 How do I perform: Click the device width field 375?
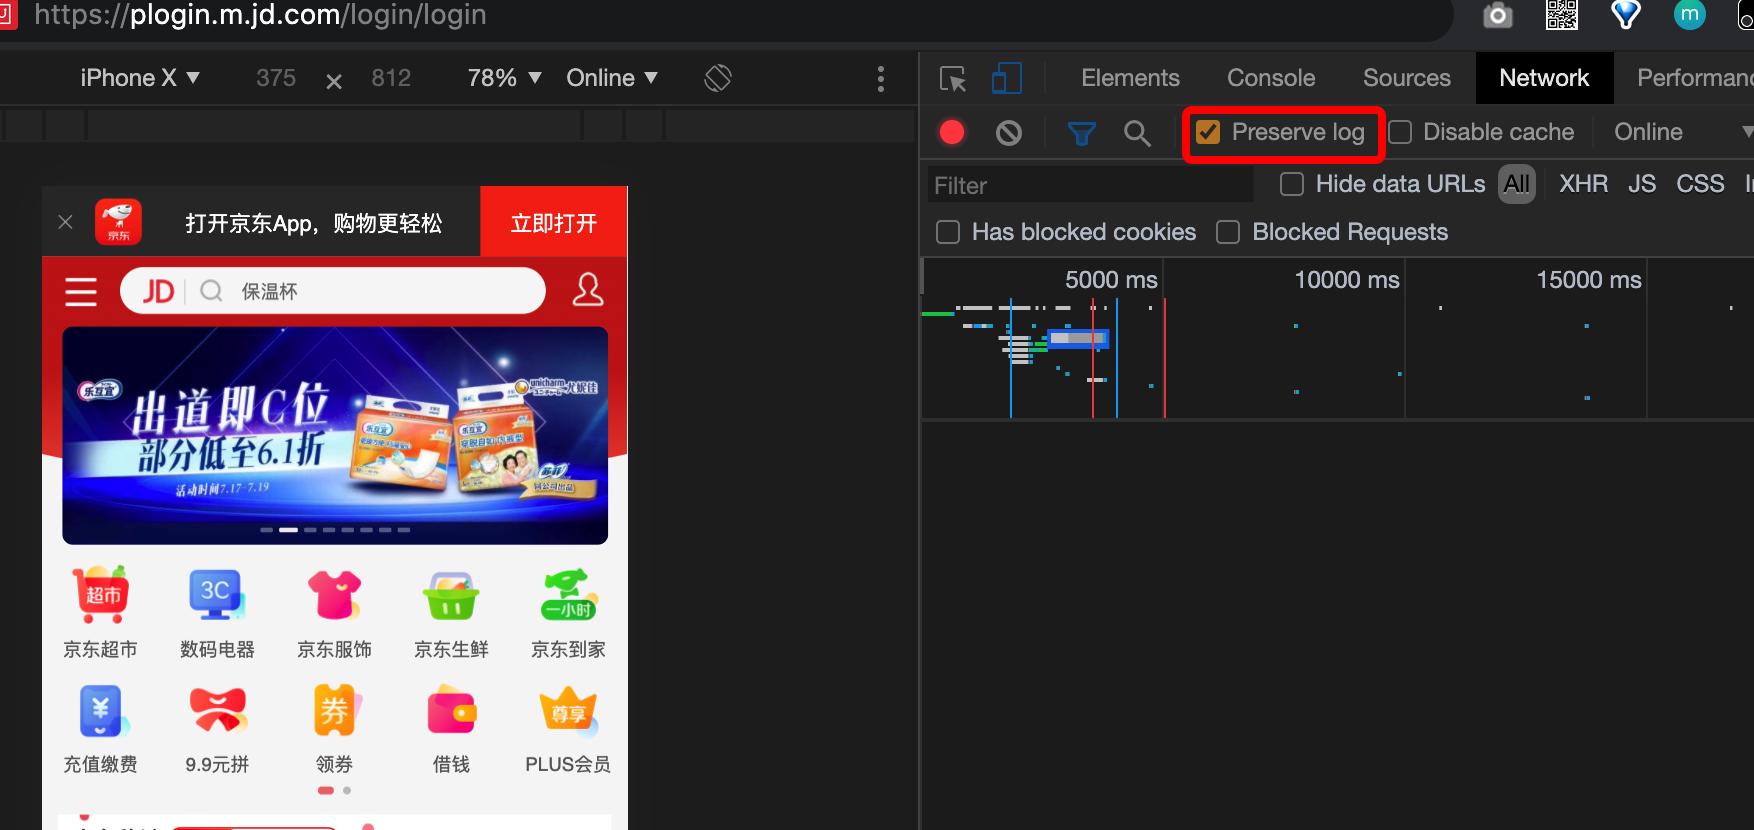pyautogui.click(x=276, y=78)
